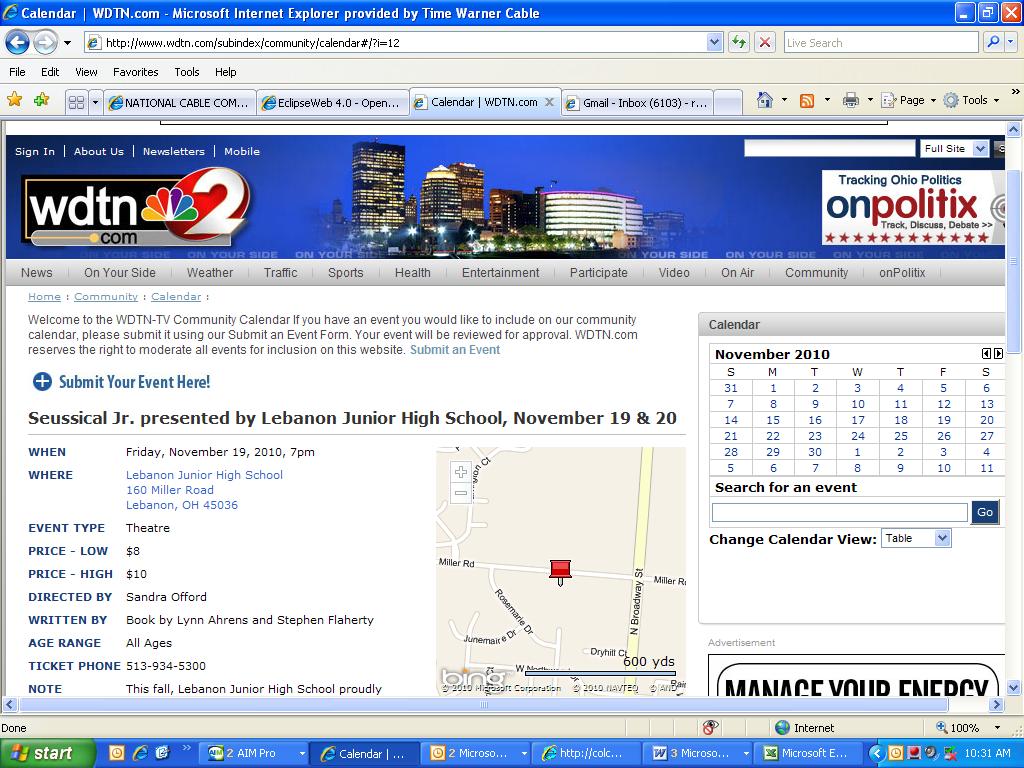Select November 19 in the calendar
Screen dimensions: 1024x768
(943, 421)
